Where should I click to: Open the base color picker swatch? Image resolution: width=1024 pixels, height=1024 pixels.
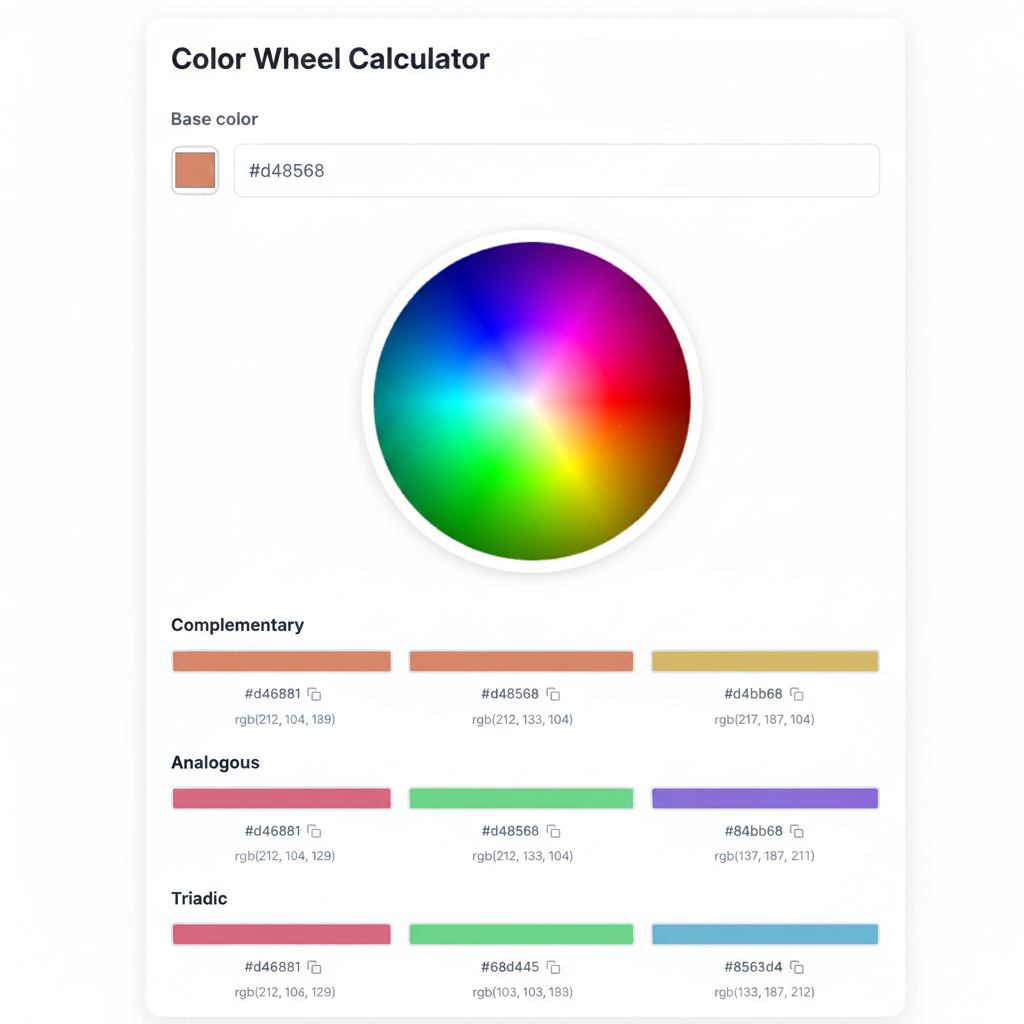[x=195, y=170]
